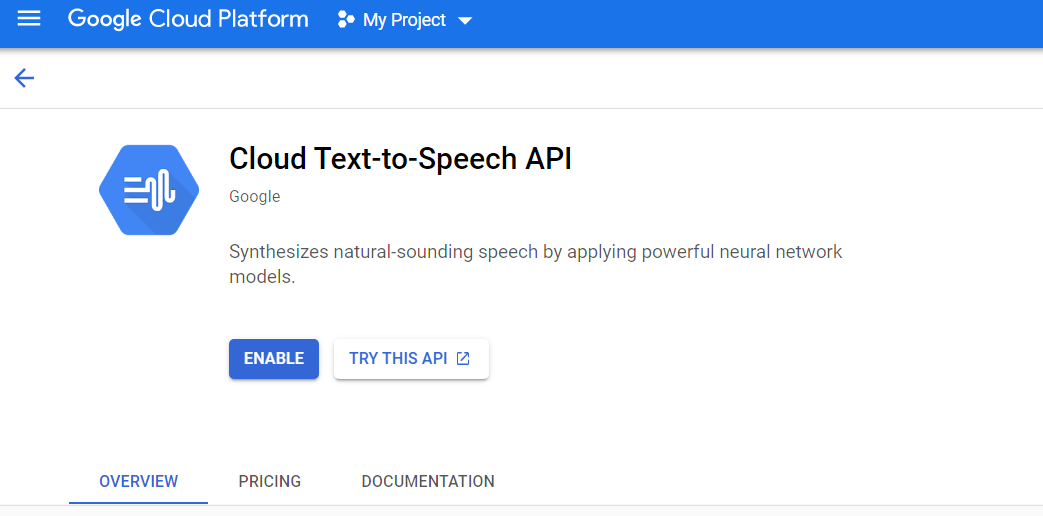Screen dimensions: 1043x516
Task: Click the Google publisher name under the title
Action: pyautogui.click(x=255, y=197)
